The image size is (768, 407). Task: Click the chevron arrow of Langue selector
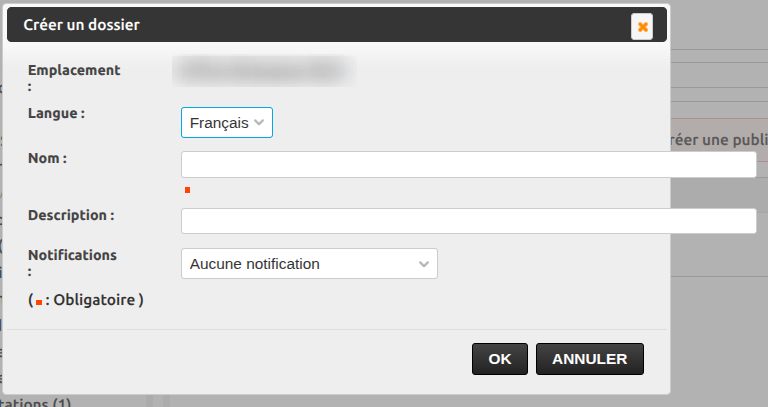pyautogui.click(x=259, y=123)
